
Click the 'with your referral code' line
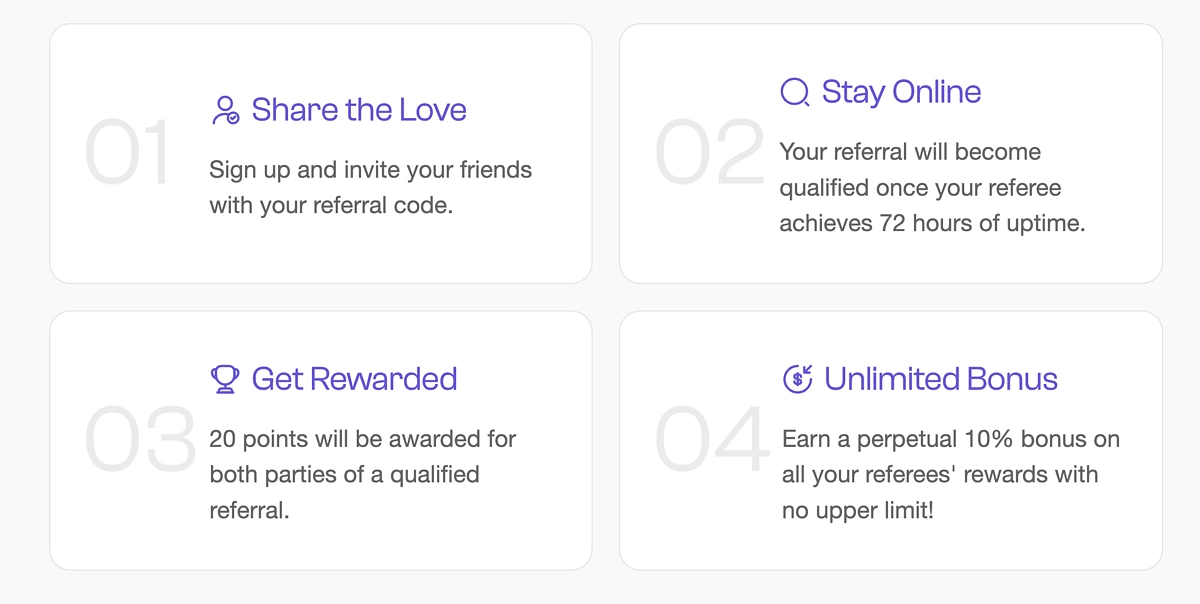pos(331,206)
